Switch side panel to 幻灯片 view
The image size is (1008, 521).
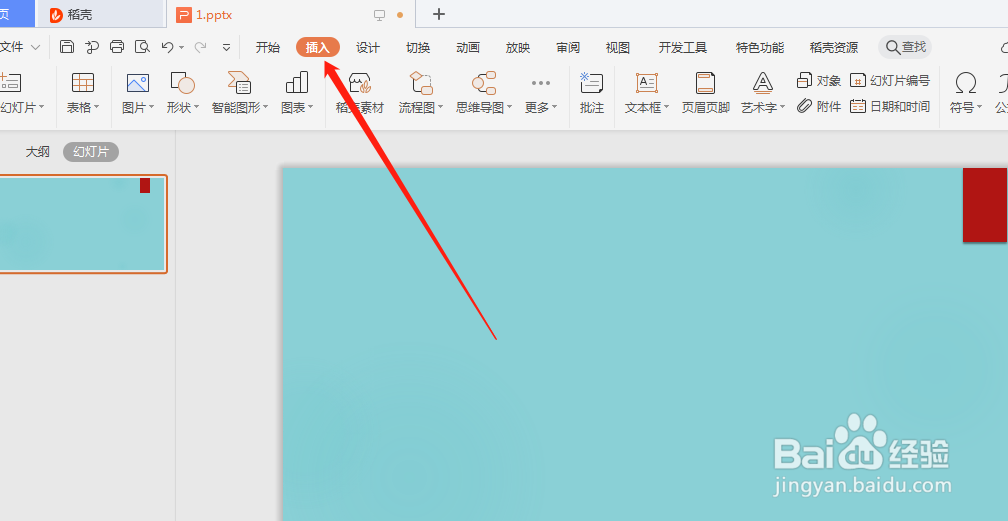(x=91, y=152)
